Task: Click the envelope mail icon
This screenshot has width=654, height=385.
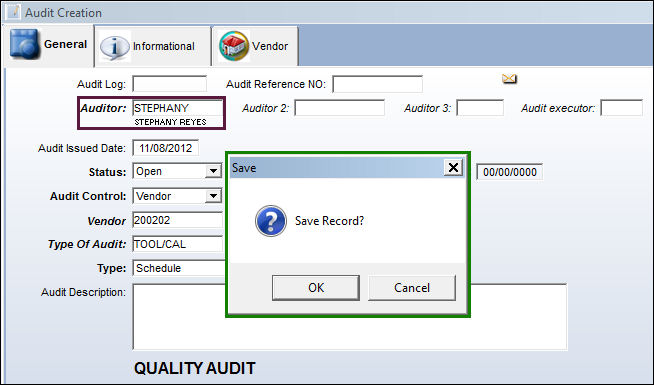Action: (509, 78)
